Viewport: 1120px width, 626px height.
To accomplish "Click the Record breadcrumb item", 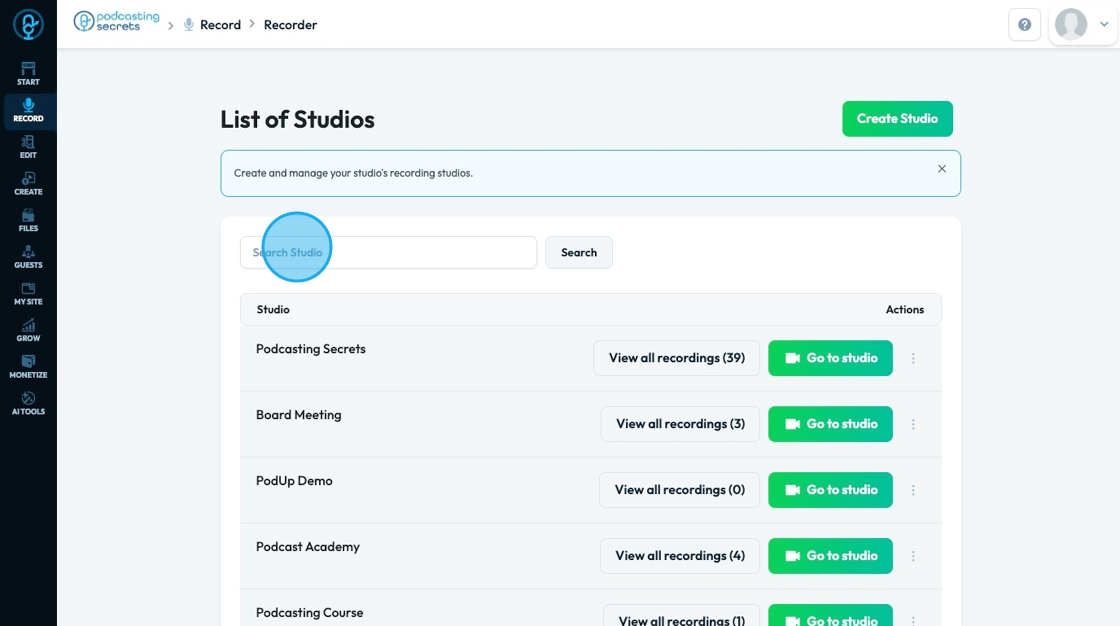I will pos(220,25).
